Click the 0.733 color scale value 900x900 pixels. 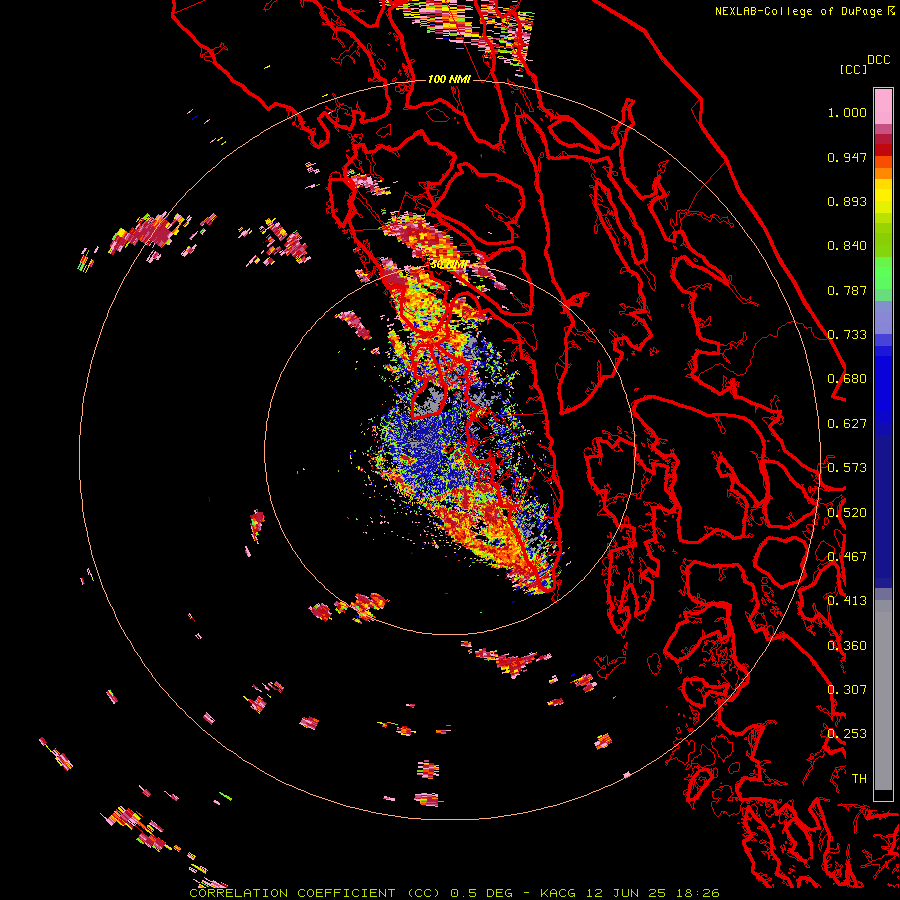847,335
